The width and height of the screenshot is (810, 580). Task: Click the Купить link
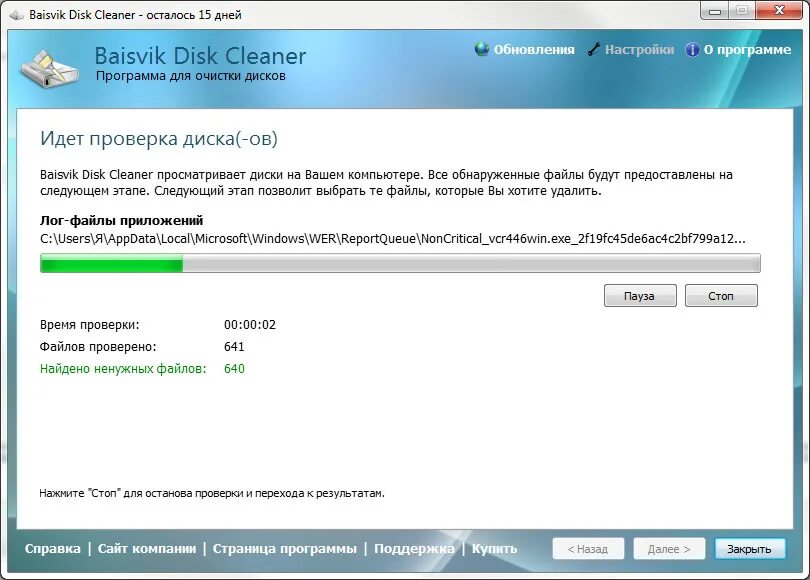pos(494,548)
